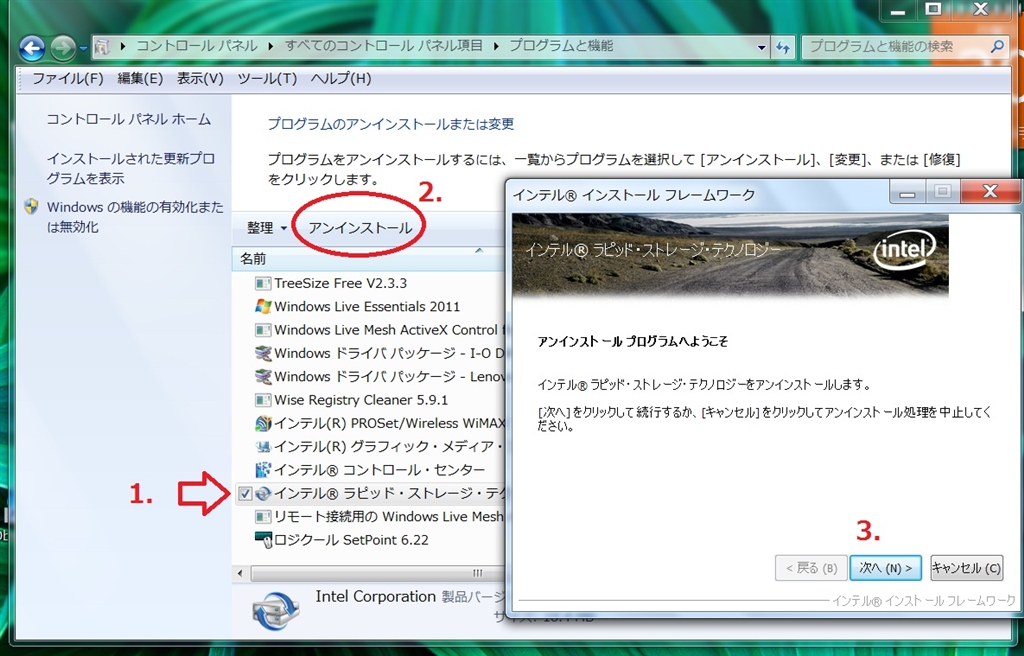The height and width of the screenshot is (656, 1024).
Task: Open the 整理 dropdown menu
Action: pyautogui.click(x=267, y=228)
